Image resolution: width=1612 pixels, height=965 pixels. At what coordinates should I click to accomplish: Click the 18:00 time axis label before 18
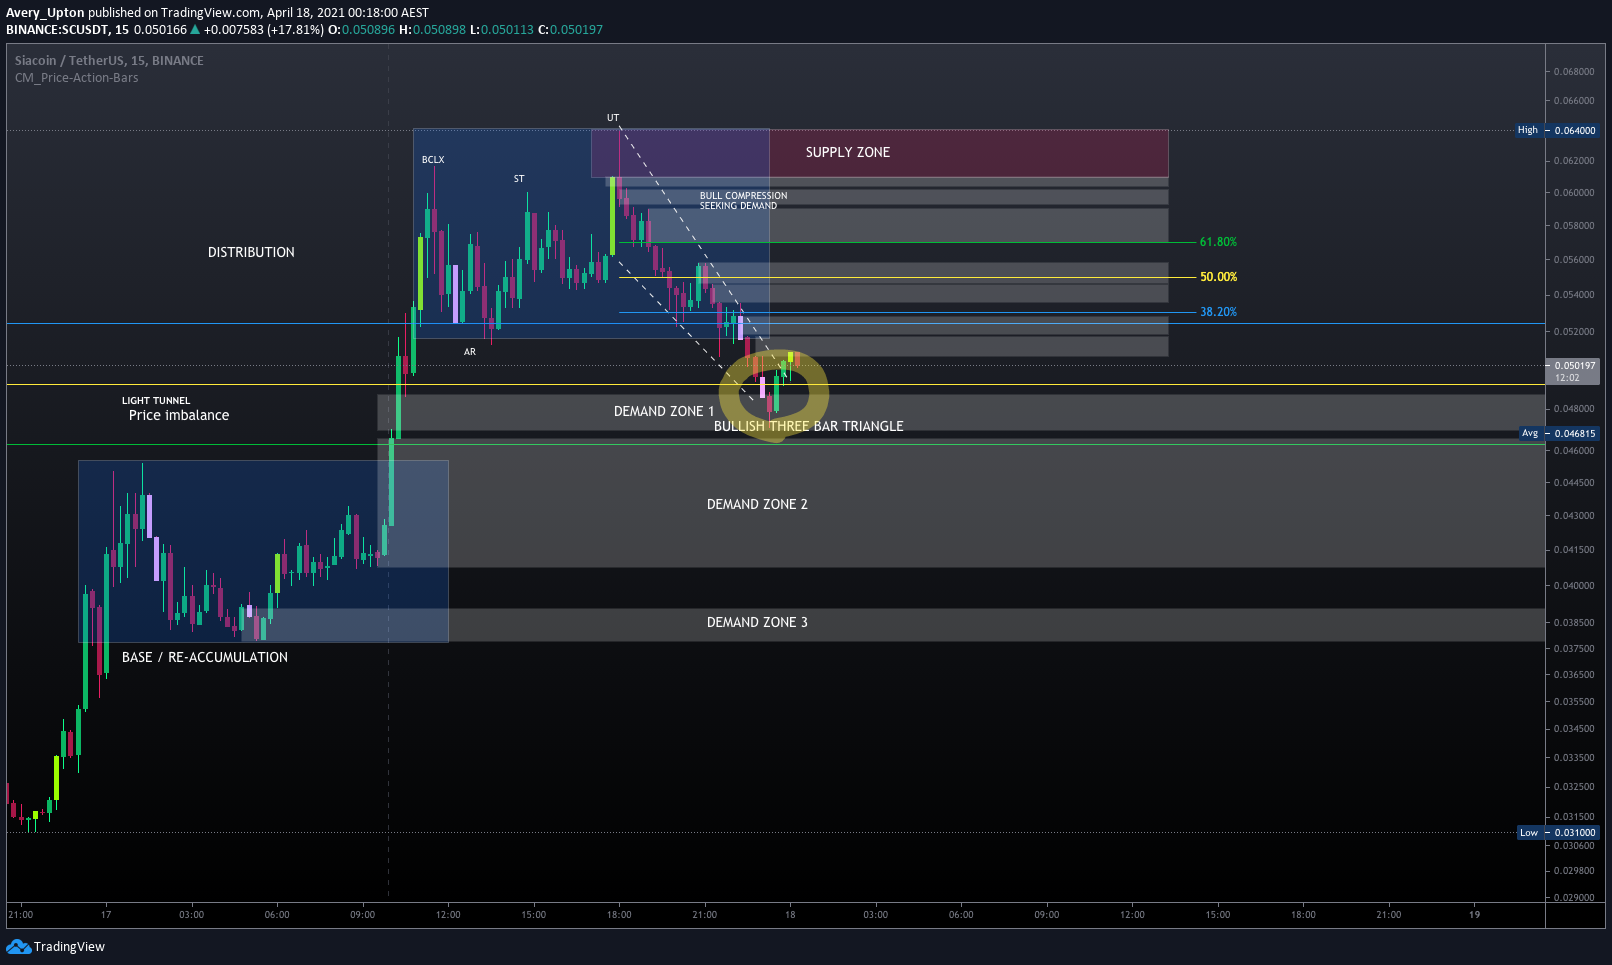pyautogui.click(x=619, y=914)
